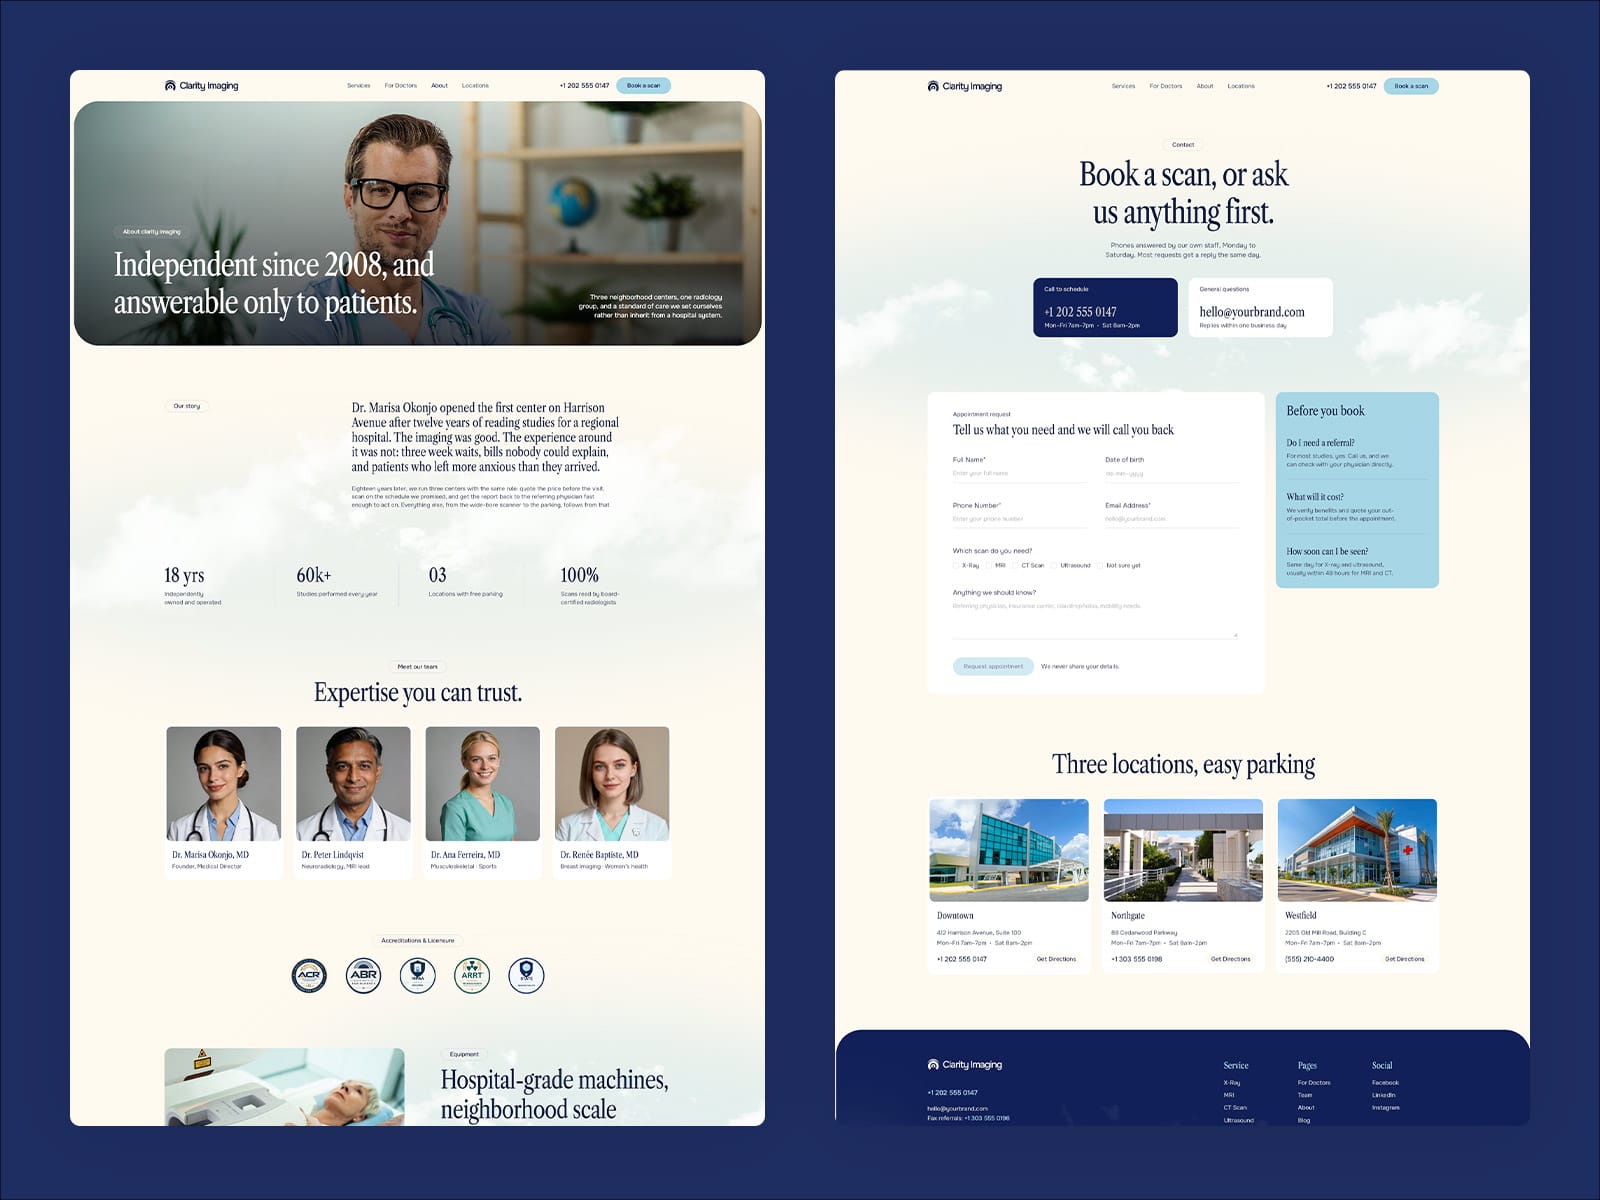
Task: Click the Anything we should know text area
Action: coord(1095,619)
